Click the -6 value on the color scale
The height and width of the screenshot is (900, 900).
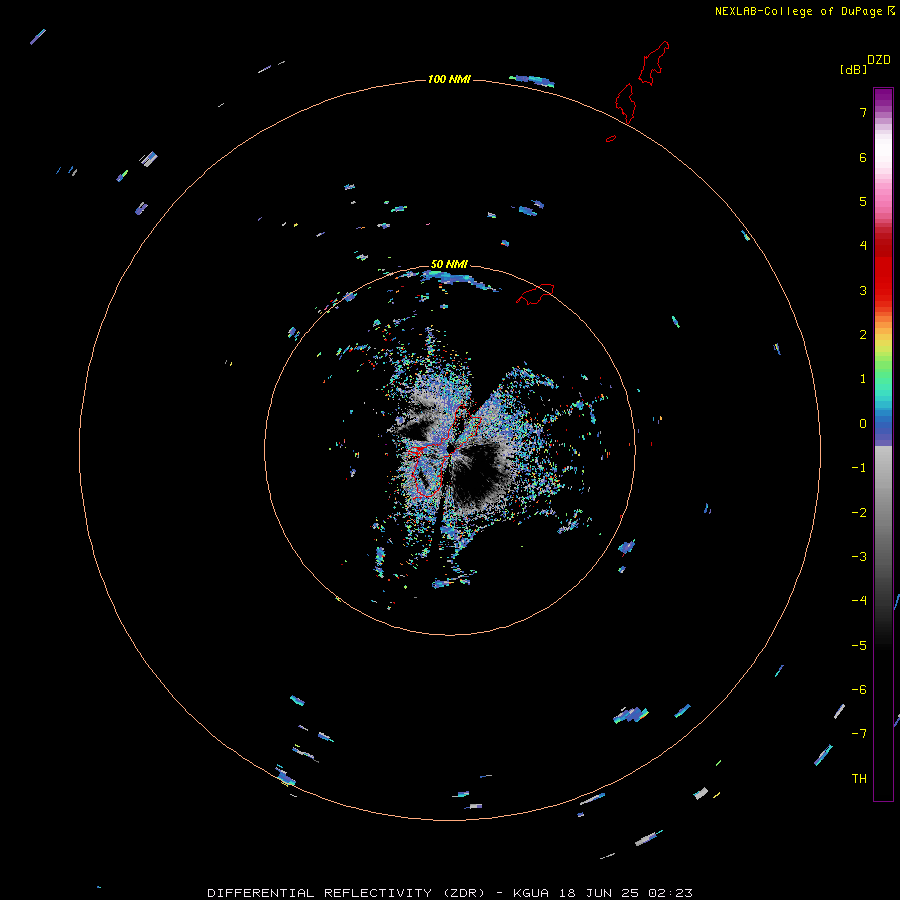(x=859, y=690)
